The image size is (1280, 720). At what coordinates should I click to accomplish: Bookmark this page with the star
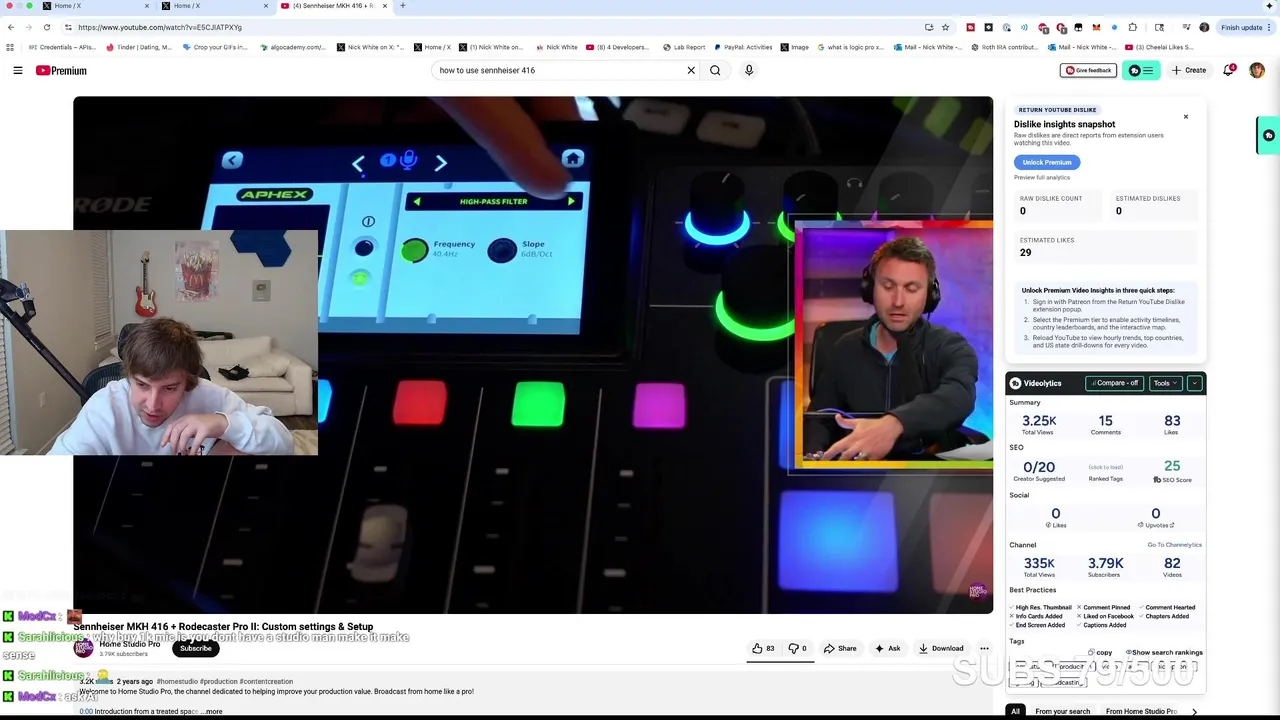945,27
